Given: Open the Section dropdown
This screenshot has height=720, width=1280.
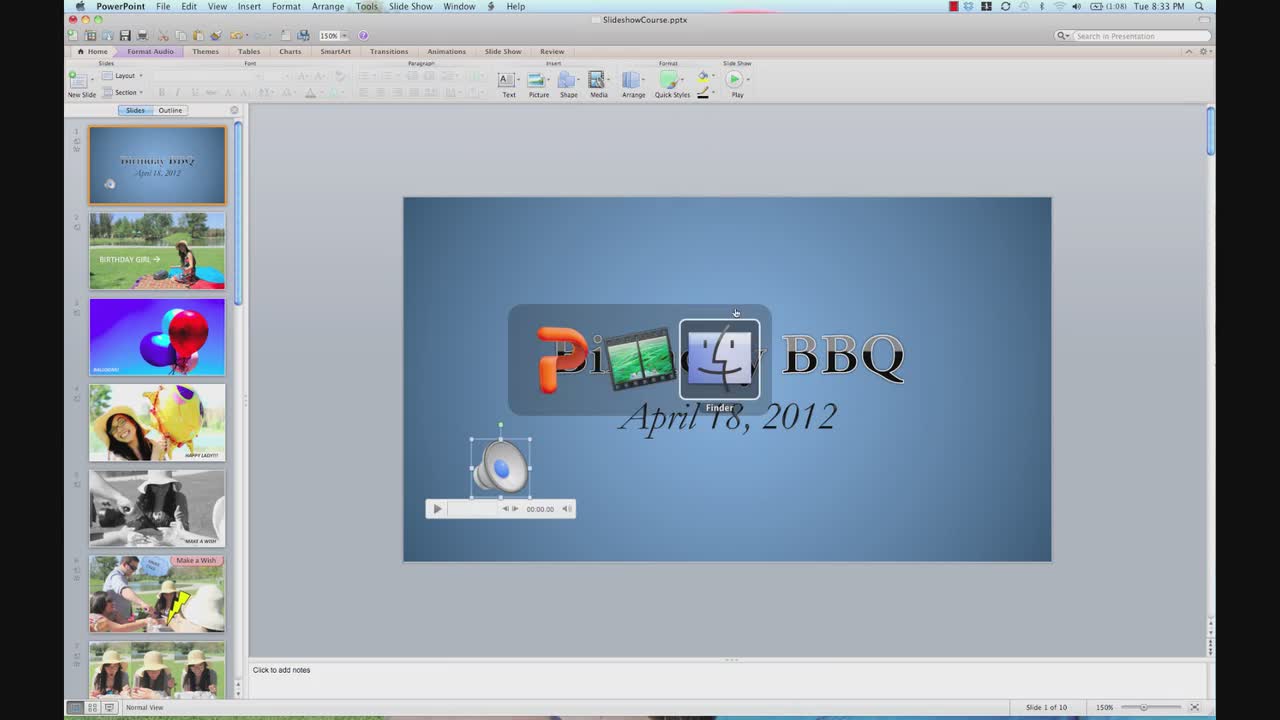Looking at the screenshot, I should (123, 92).
